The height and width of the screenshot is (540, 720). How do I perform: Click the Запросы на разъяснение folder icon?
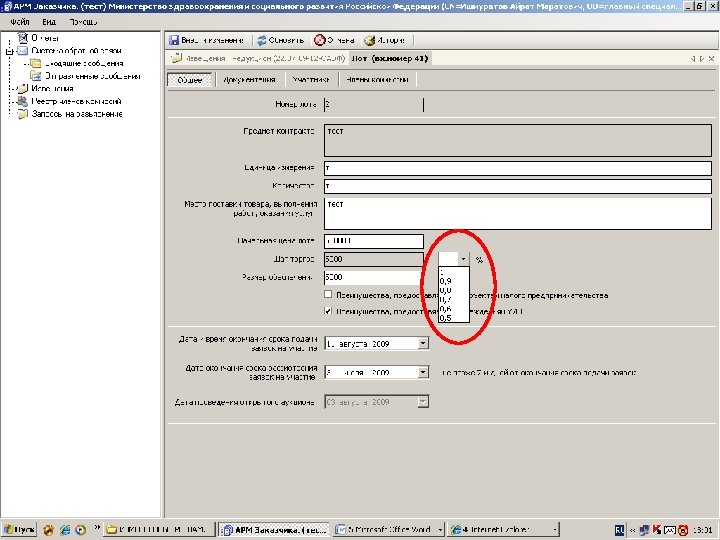pyautogui.click(x=22, y=114)
